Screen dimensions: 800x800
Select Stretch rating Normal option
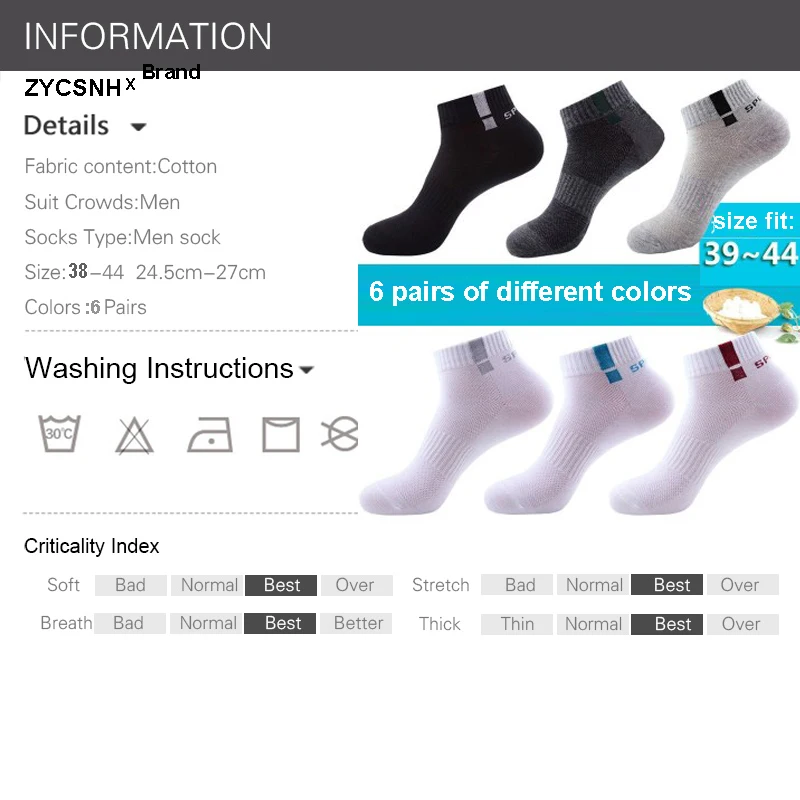point(594,585)
